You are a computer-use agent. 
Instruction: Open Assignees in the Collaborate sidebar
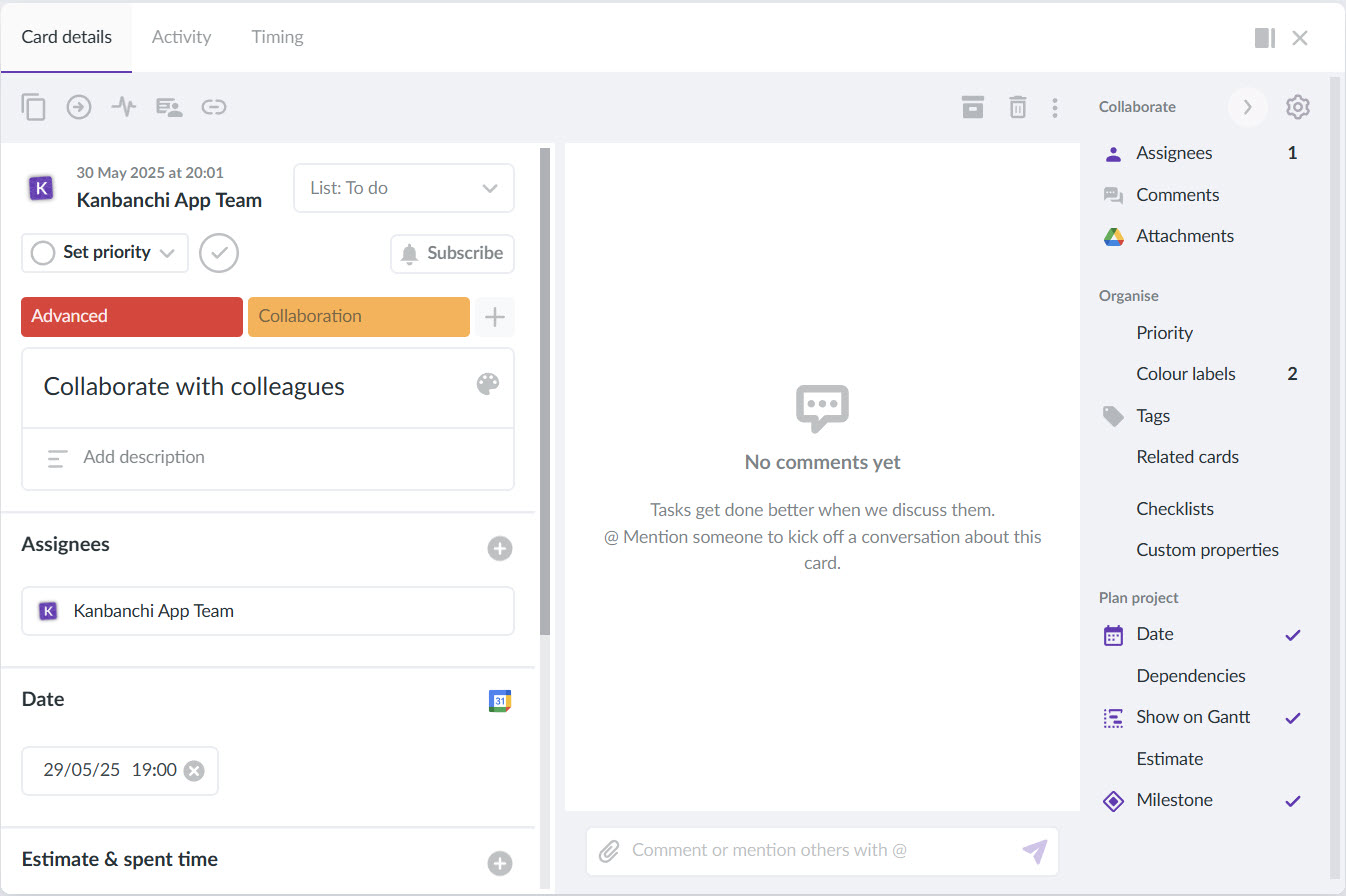(x=1174, y=153)
